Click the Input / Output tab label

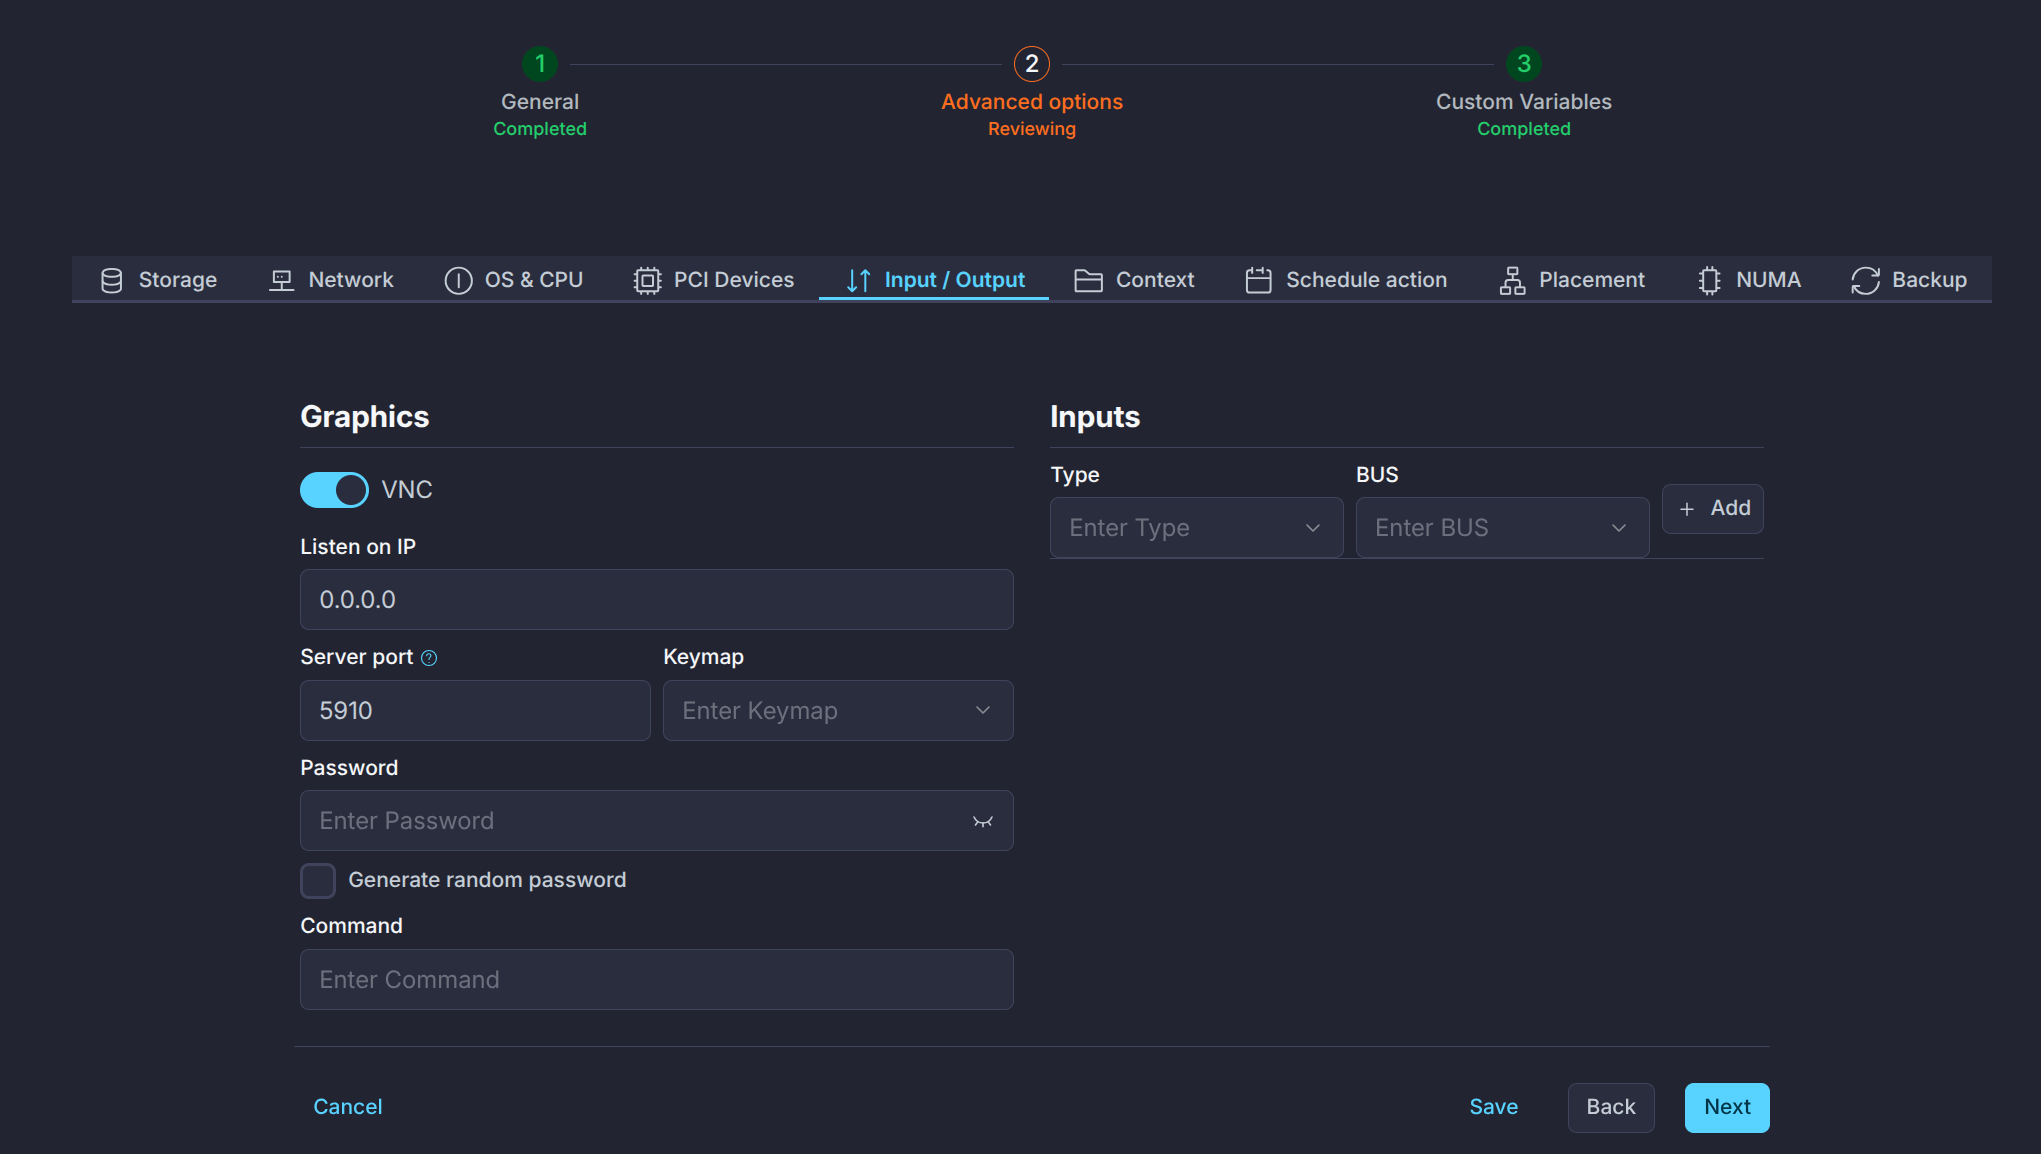954,280
